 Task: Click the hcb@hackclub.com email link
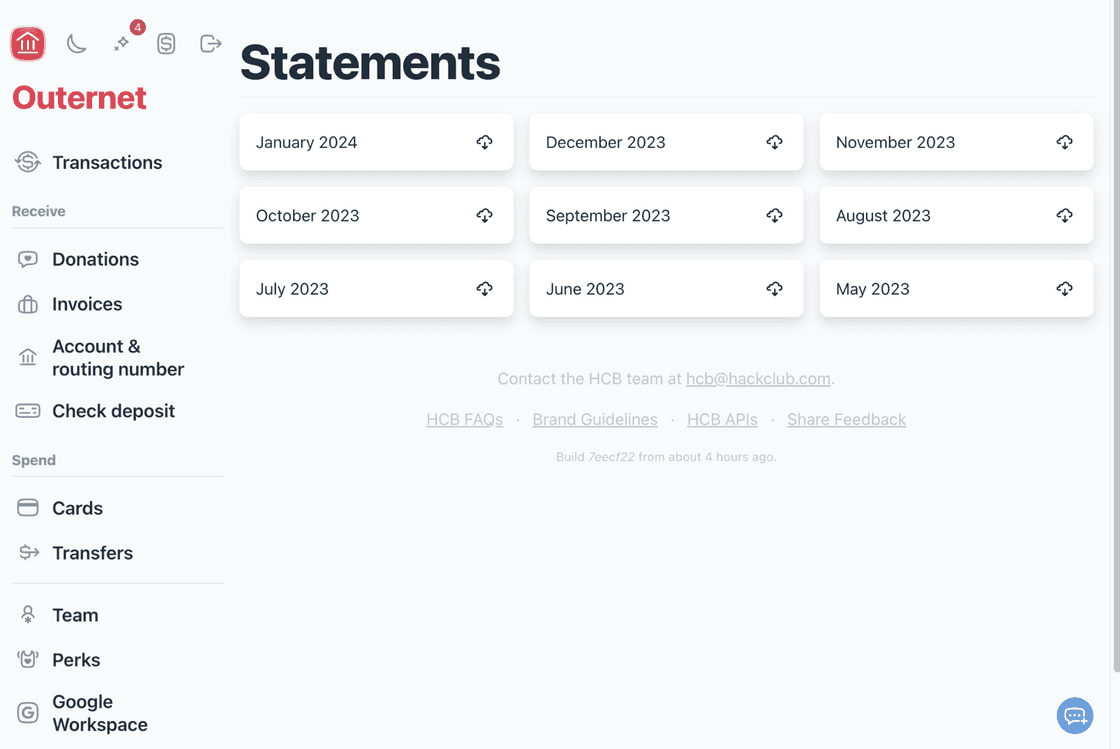click(758, 379)
